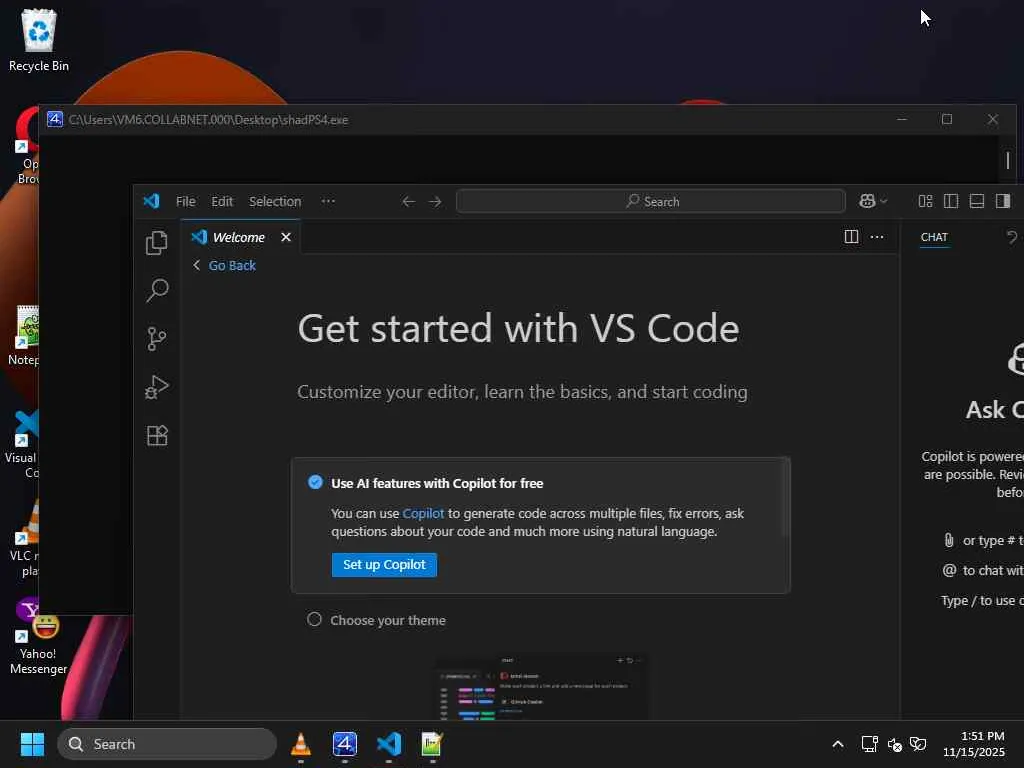
Task: Toggle the primary side bar
Action: pos(951,201)
